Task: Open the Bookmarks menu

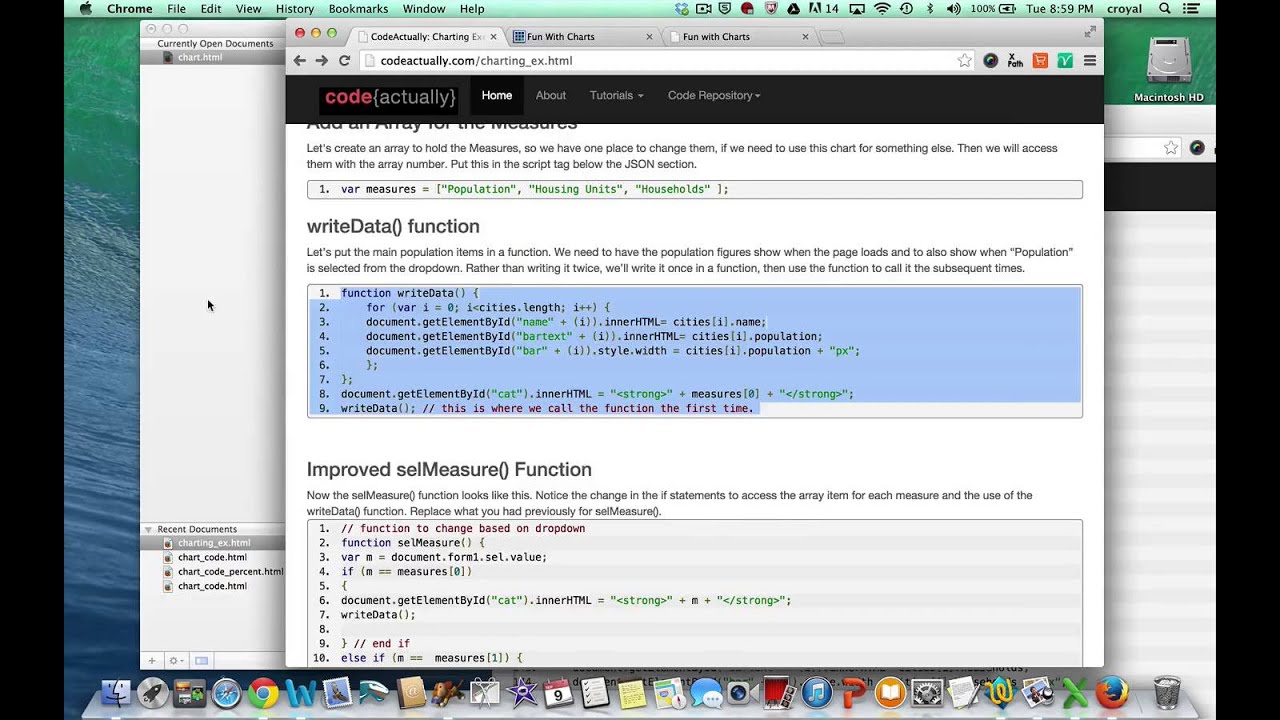Action: click(359, 9)
